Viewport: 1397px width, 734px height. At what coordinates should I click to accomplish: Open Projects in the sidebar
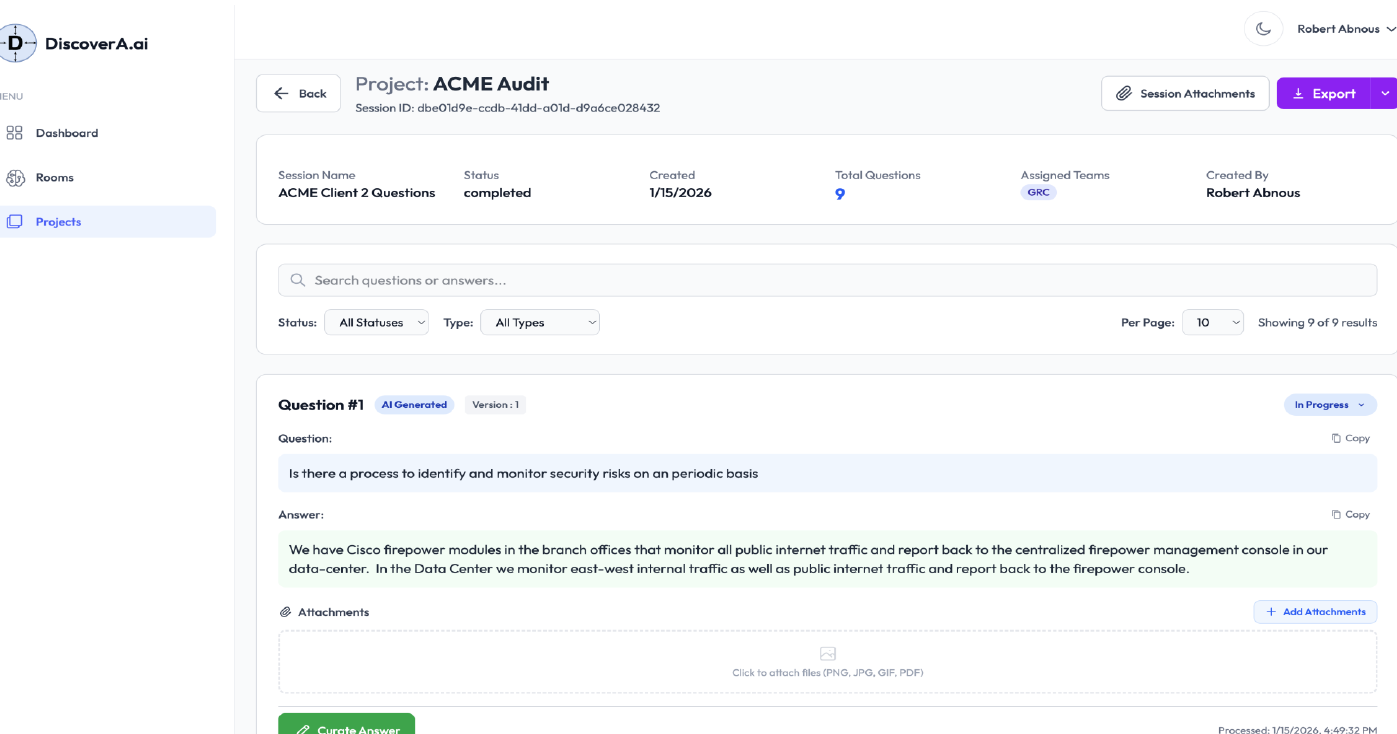point(107,222)
